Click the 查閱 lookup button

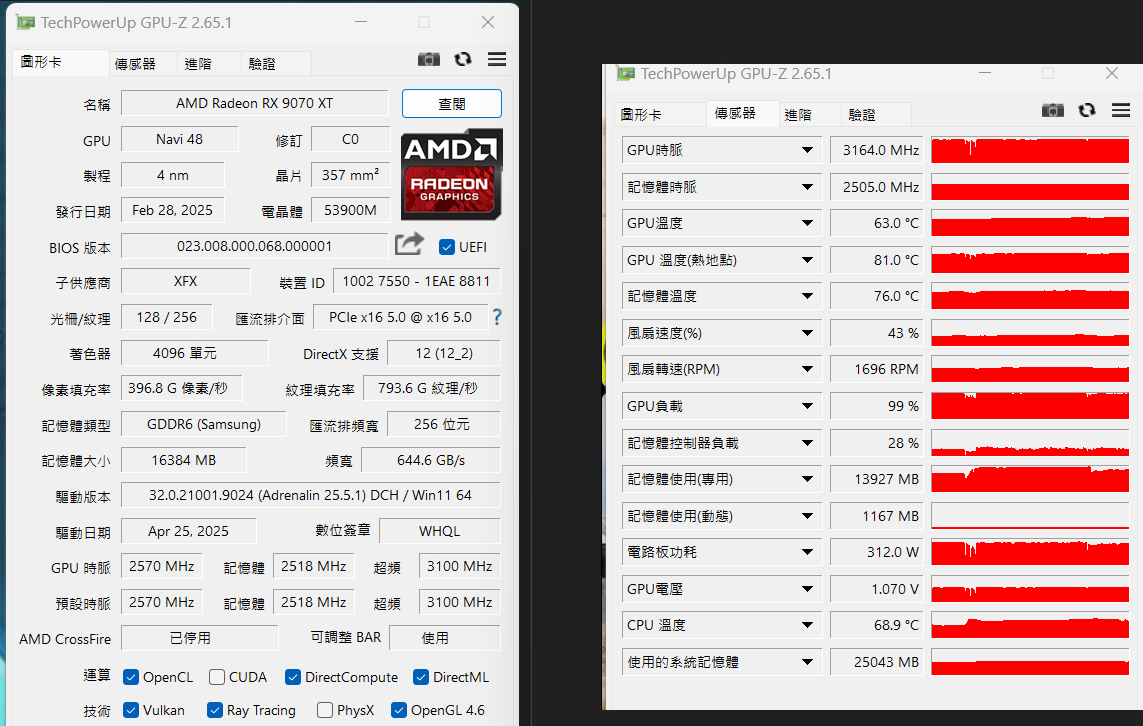coord(452,104)
